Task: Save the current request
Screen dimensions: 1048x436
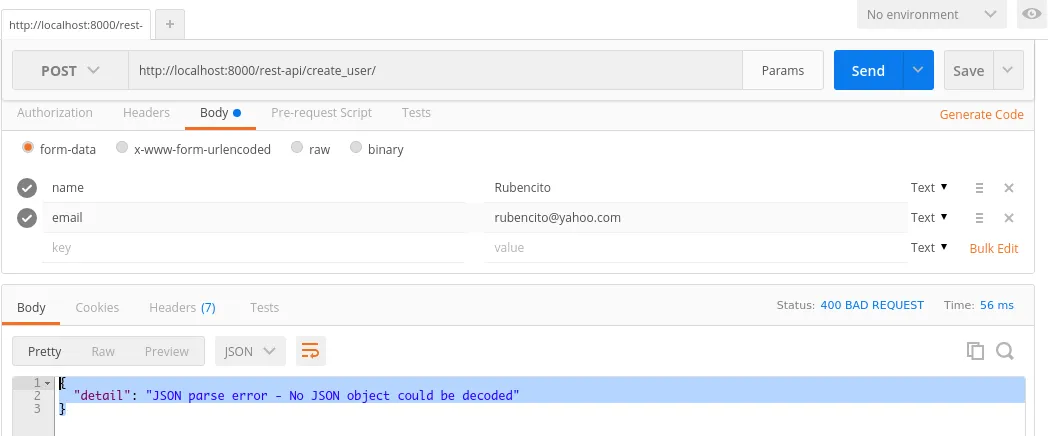Action: click(968, 70)
